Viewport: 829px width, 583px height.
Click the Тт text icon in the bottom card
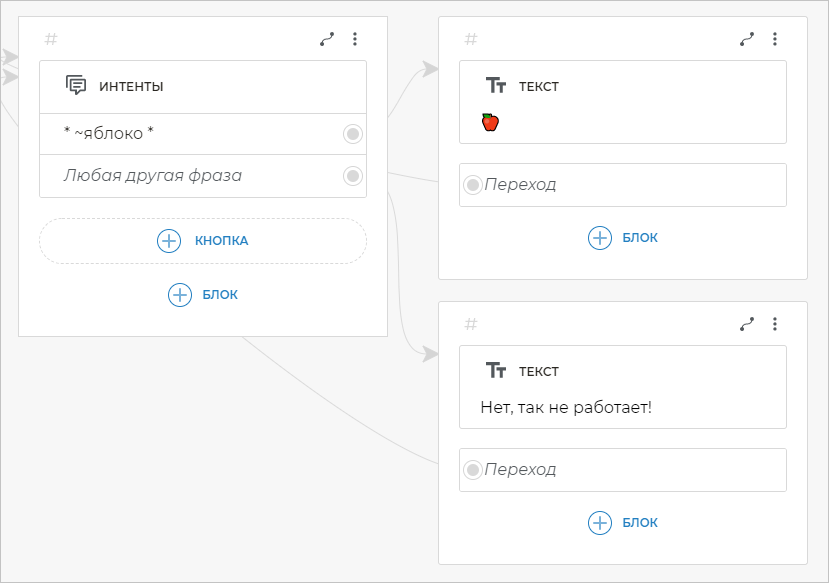click(496, 371)
